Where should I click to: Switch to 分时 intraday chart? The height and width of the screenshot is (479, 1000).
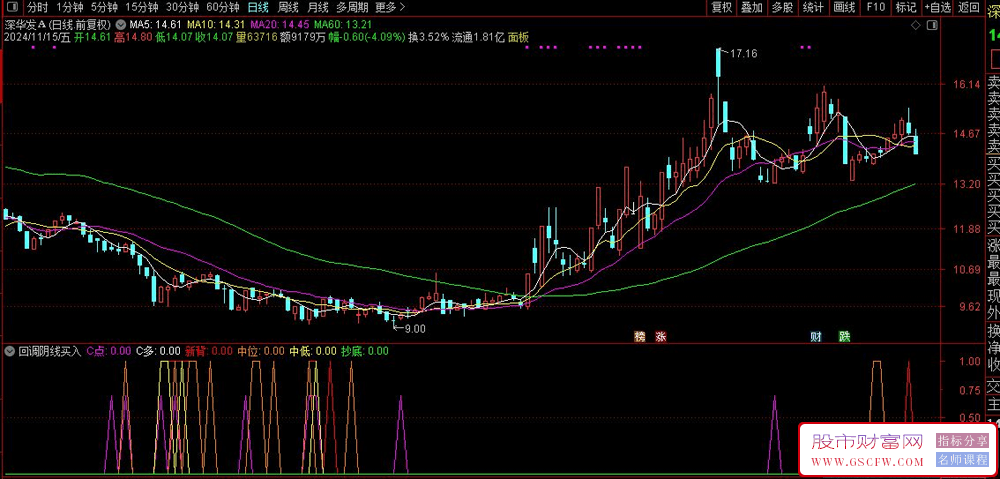tap(38, 8)
